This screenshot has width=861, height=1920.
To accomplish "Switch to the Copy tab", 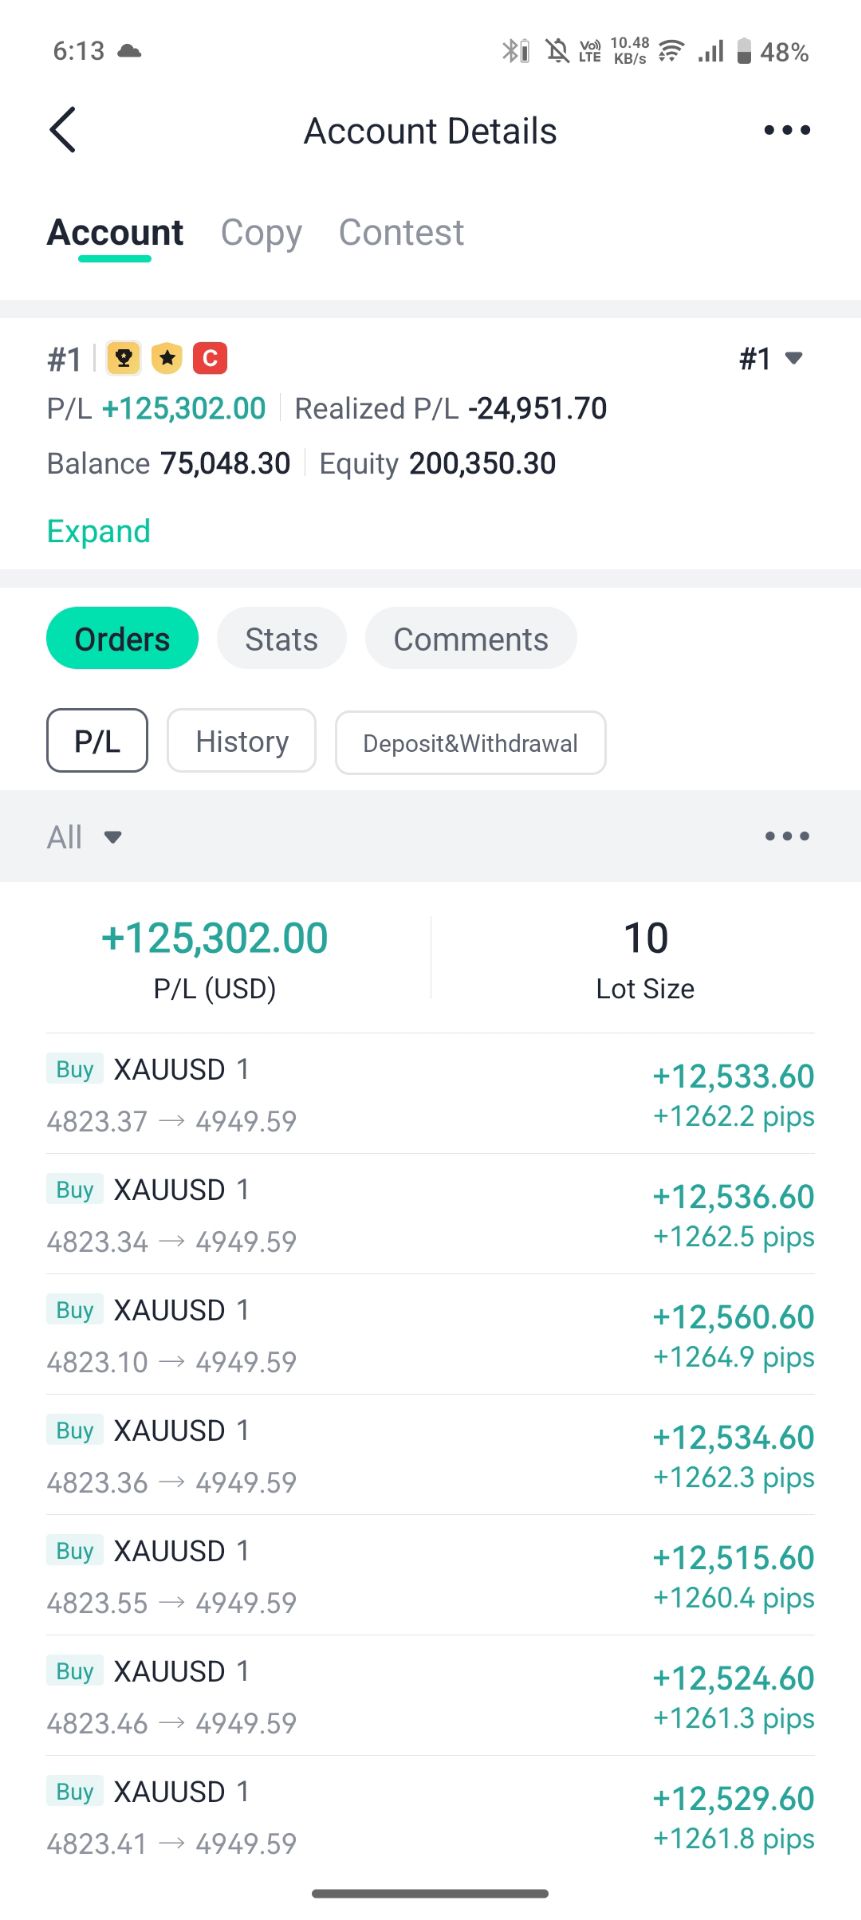I will click(x=261, y=233).
